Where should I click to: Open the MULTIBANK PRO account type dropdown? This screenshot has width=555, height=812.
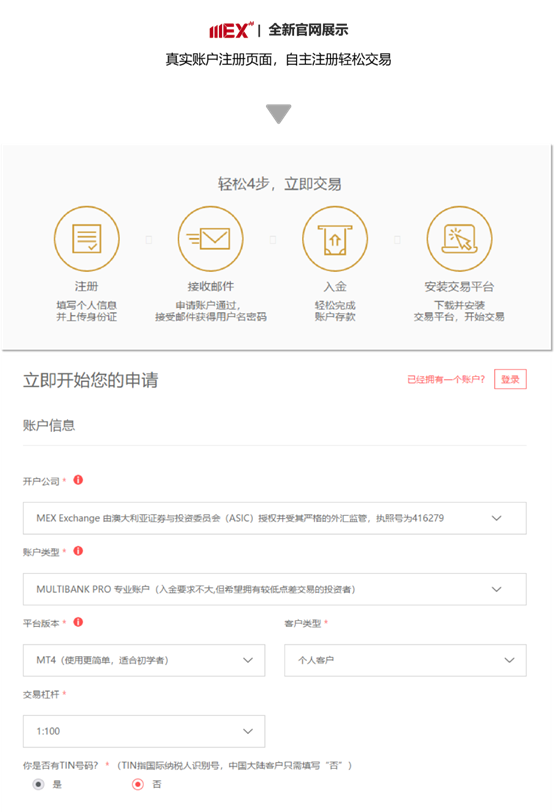click(x=274, y=589)
